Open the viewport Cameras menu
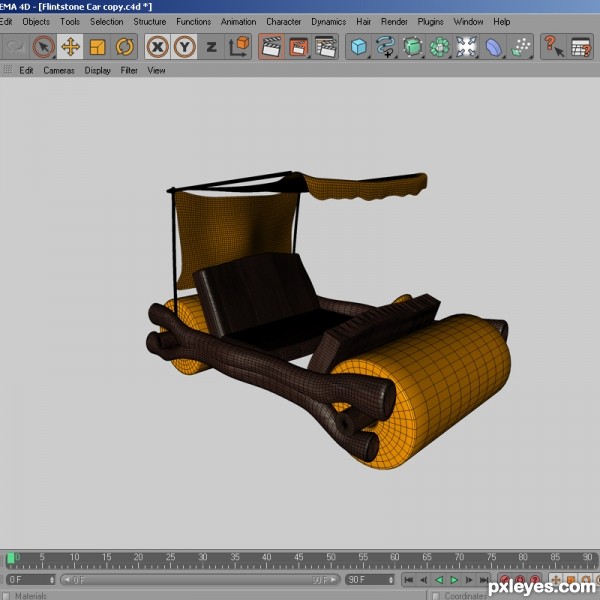Viewport: 600px width, 600px height. click(x=59, y=70)
